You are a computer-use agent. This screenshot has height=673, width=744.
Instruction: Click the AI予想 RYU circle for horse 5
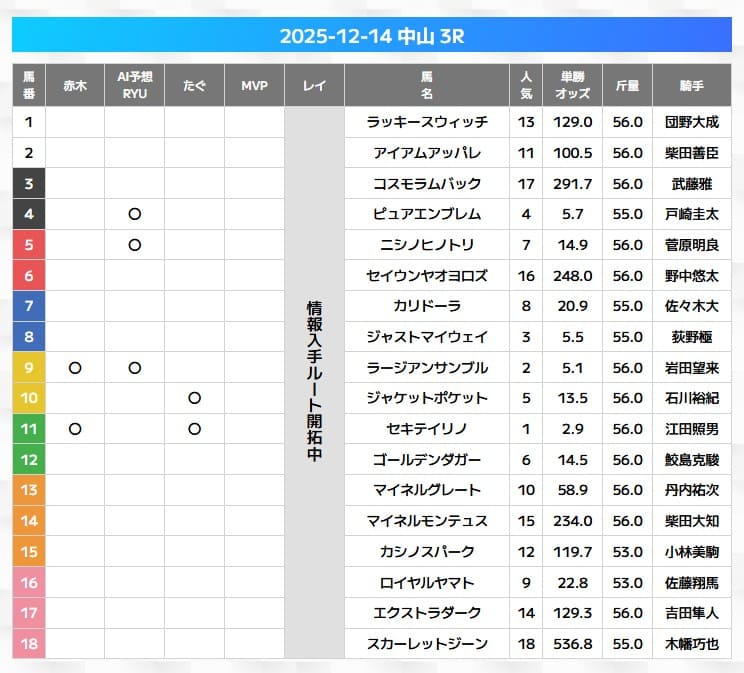pos(134,245)
